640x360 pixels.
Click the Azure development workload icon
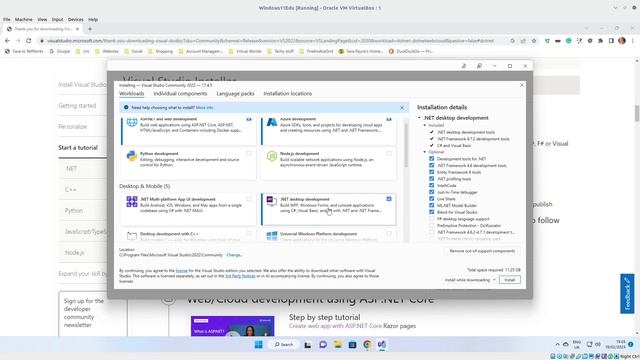click(272, 122)
